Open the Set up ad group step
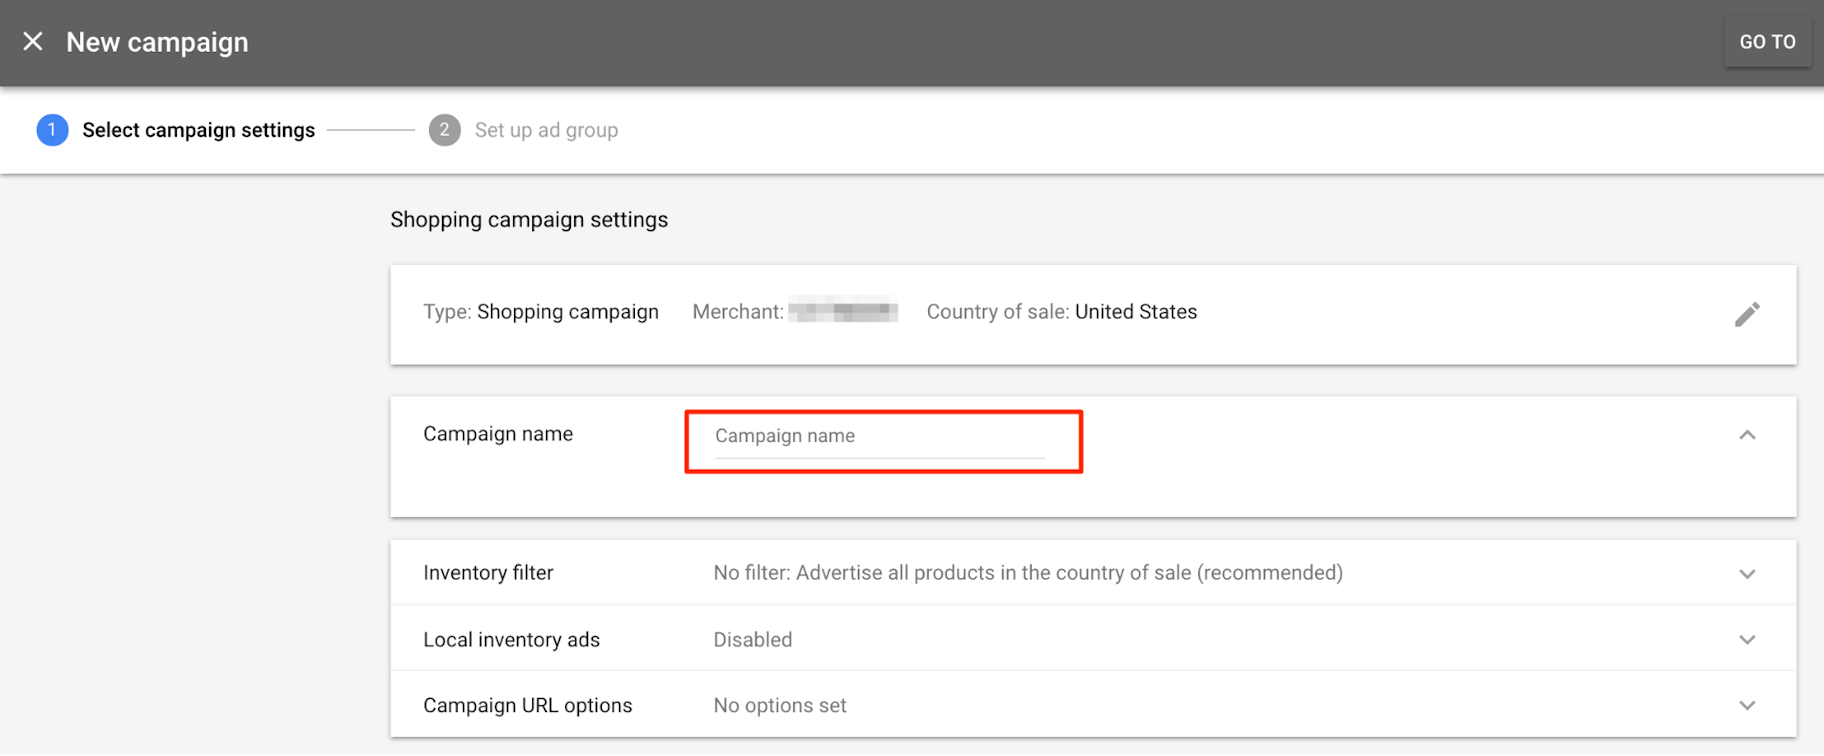This screenshot has width=1824, height=756. tap(546, 130)
